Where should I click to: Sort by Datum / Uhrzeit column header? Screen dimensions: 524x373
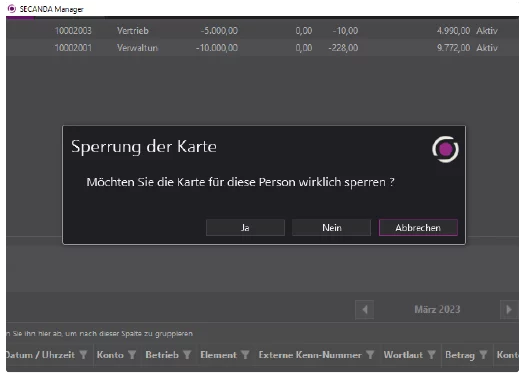pyautogui.click(x=40, y=355)
